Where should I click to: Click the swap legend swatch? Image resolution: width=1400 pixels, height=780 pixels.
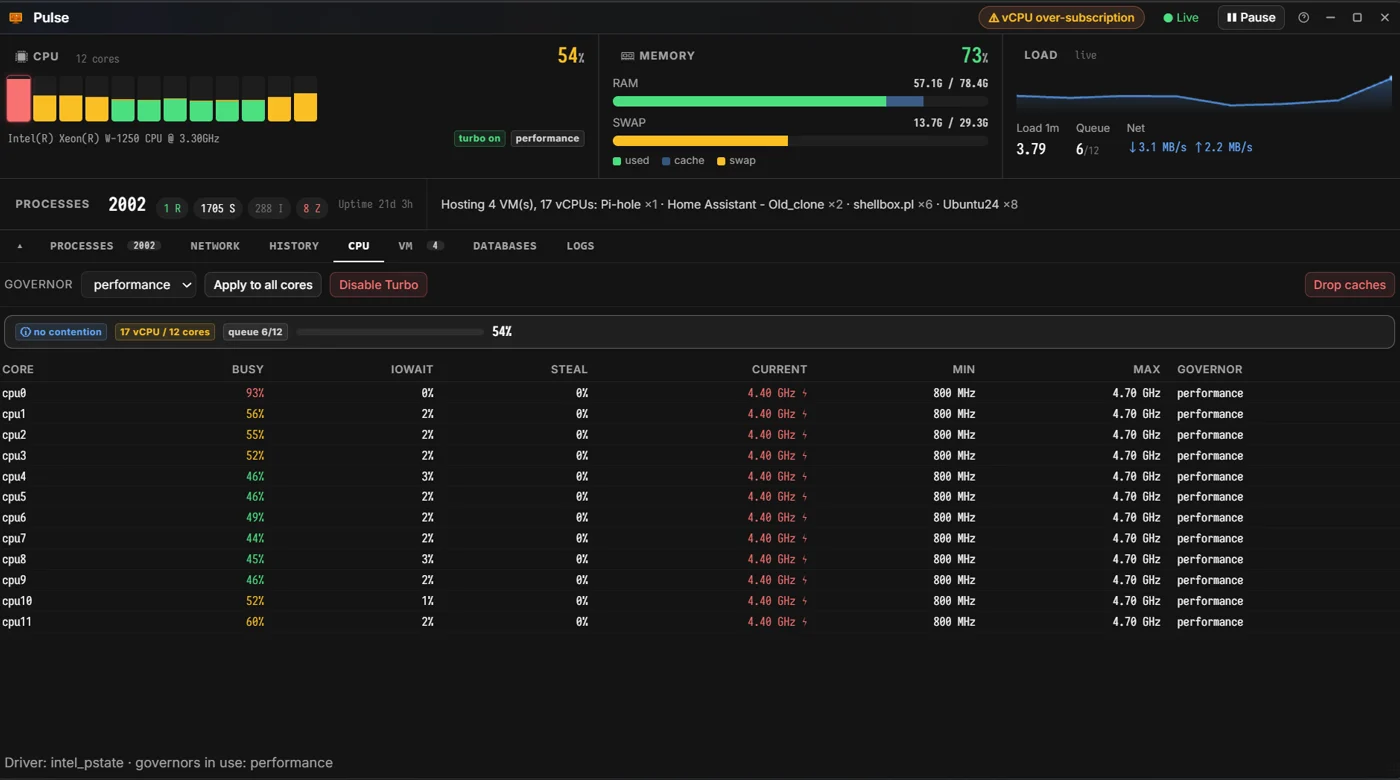(x=721, y=161)
